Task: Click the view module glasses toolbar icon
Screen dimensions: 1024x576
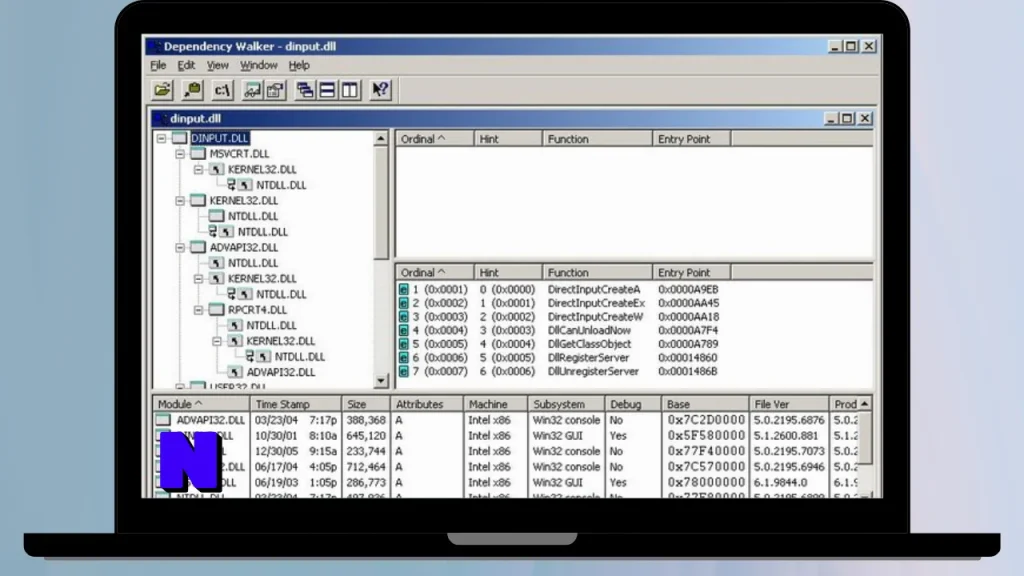Action: (251, 90)
